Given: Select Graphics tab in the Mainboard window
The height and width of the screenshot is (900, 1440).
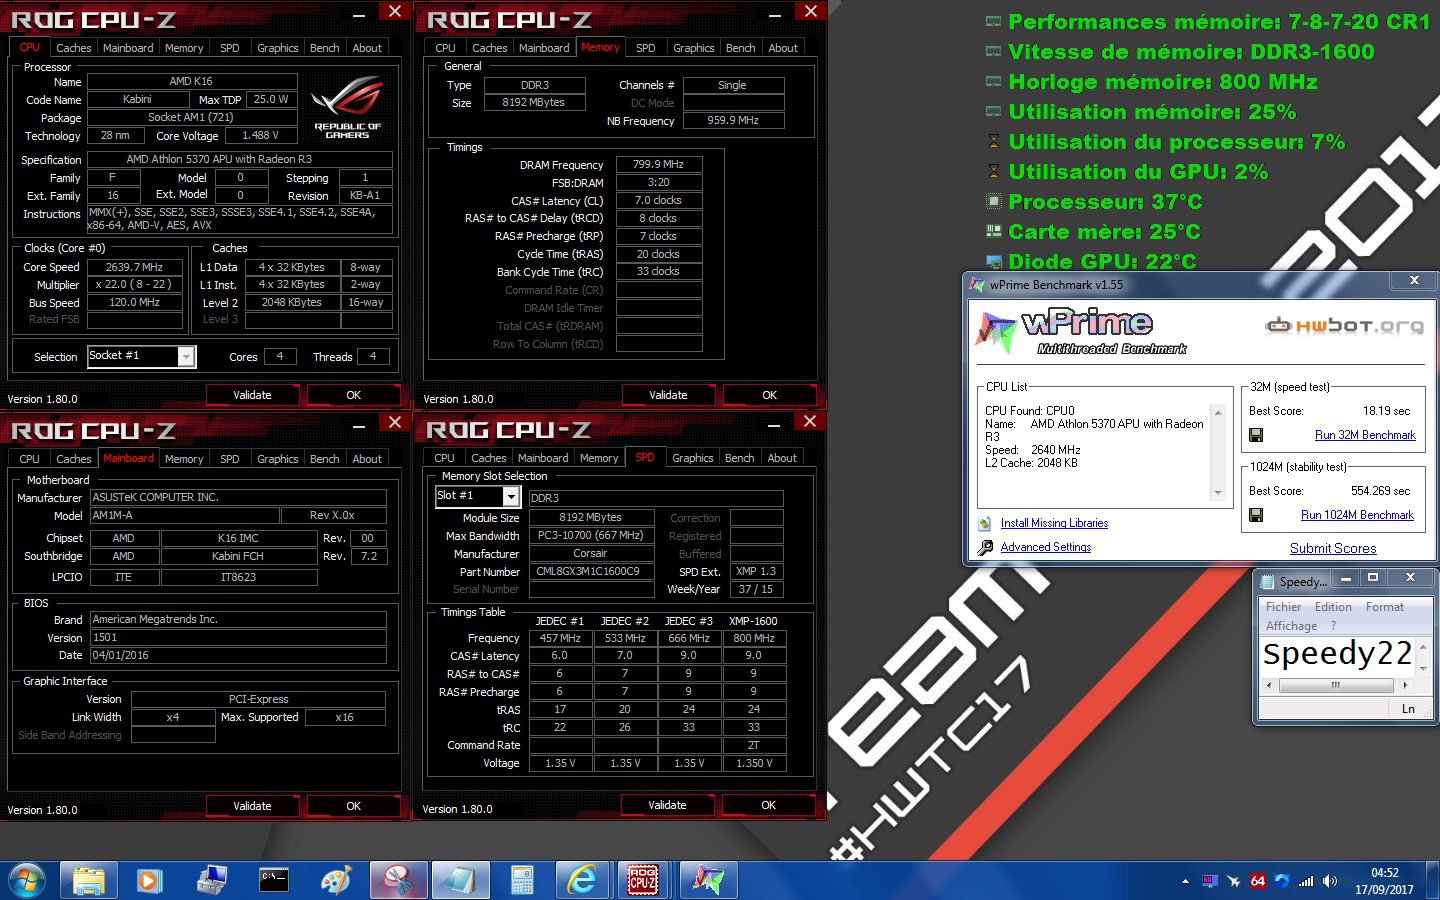Looking at the screenshot, I should [x=278, y=459].
